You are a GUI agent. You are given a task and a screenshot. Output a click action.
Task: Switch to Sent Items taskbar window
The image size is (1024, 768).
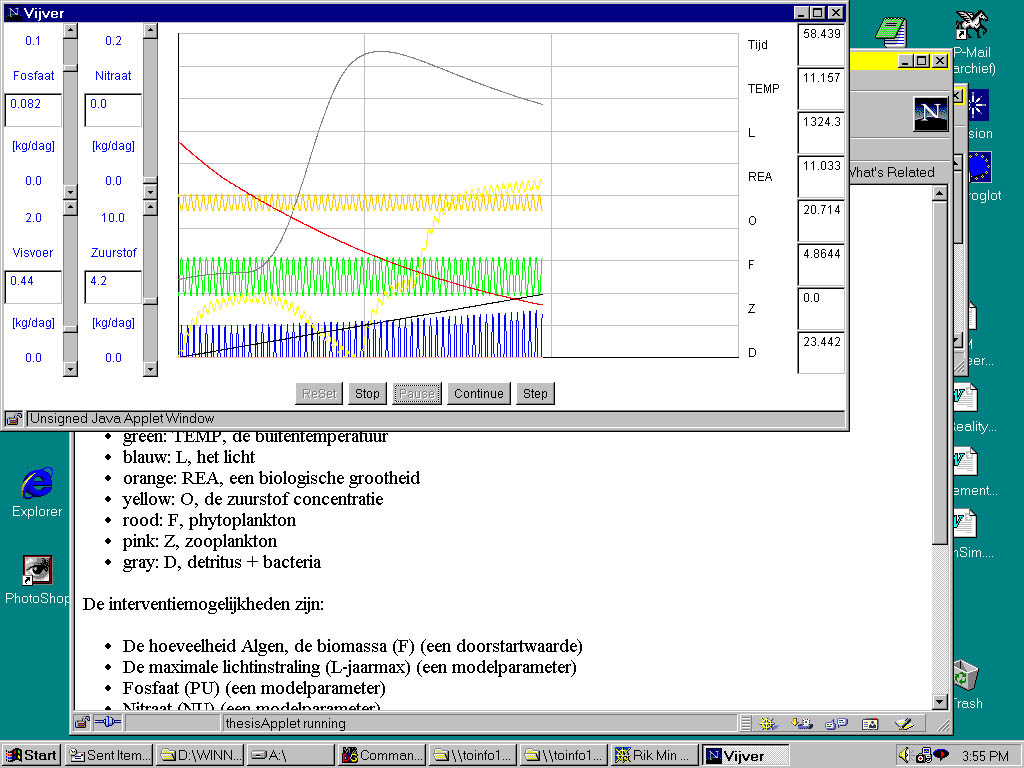point(110,756)
